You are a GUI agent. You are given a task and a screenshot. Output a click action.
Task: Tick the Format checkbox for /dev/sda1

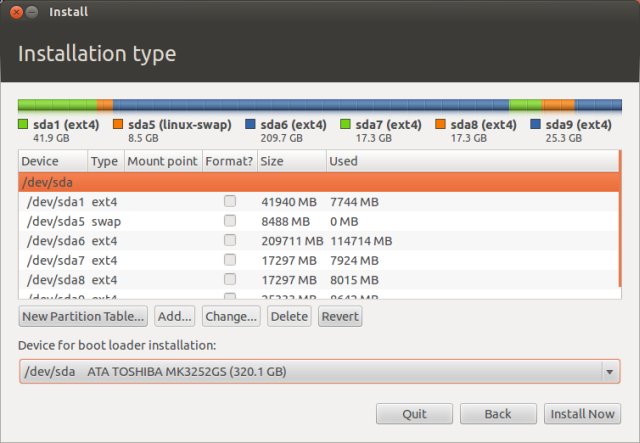click(x=230, y=201)
